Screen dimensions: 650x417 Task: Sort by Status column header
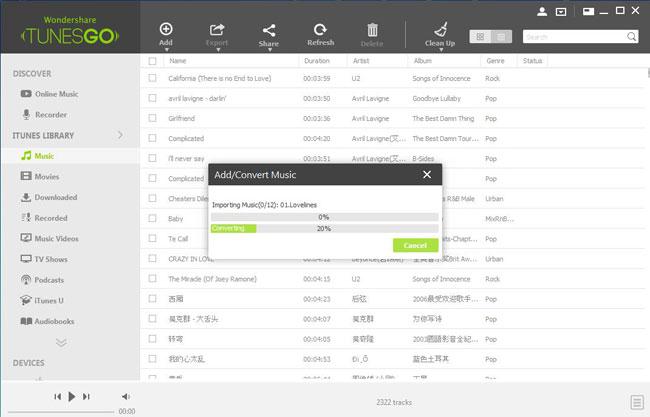pos(532,61)
